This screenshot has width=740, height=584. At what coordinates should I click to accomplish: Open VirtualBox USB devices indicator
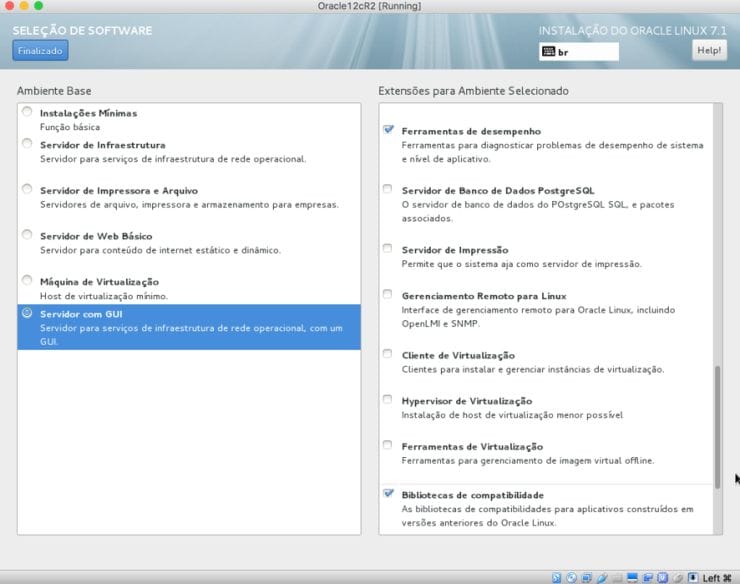pyautogui.click(x=602, y=578)
